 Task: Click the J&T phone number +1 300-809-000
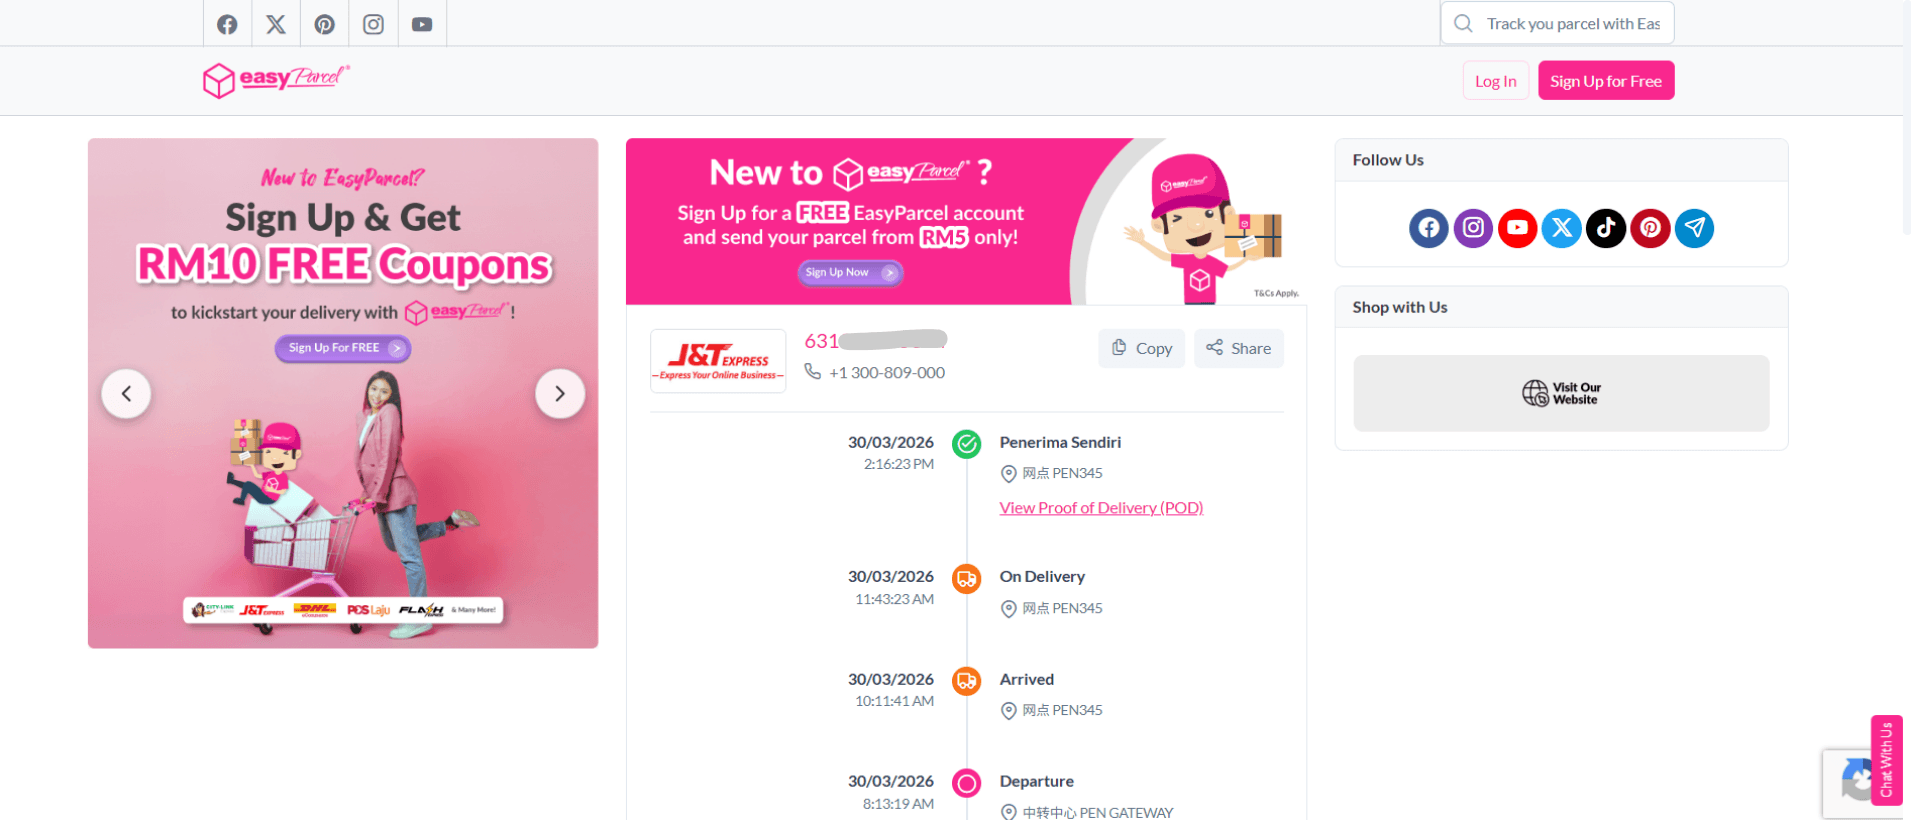coord(886,372)
